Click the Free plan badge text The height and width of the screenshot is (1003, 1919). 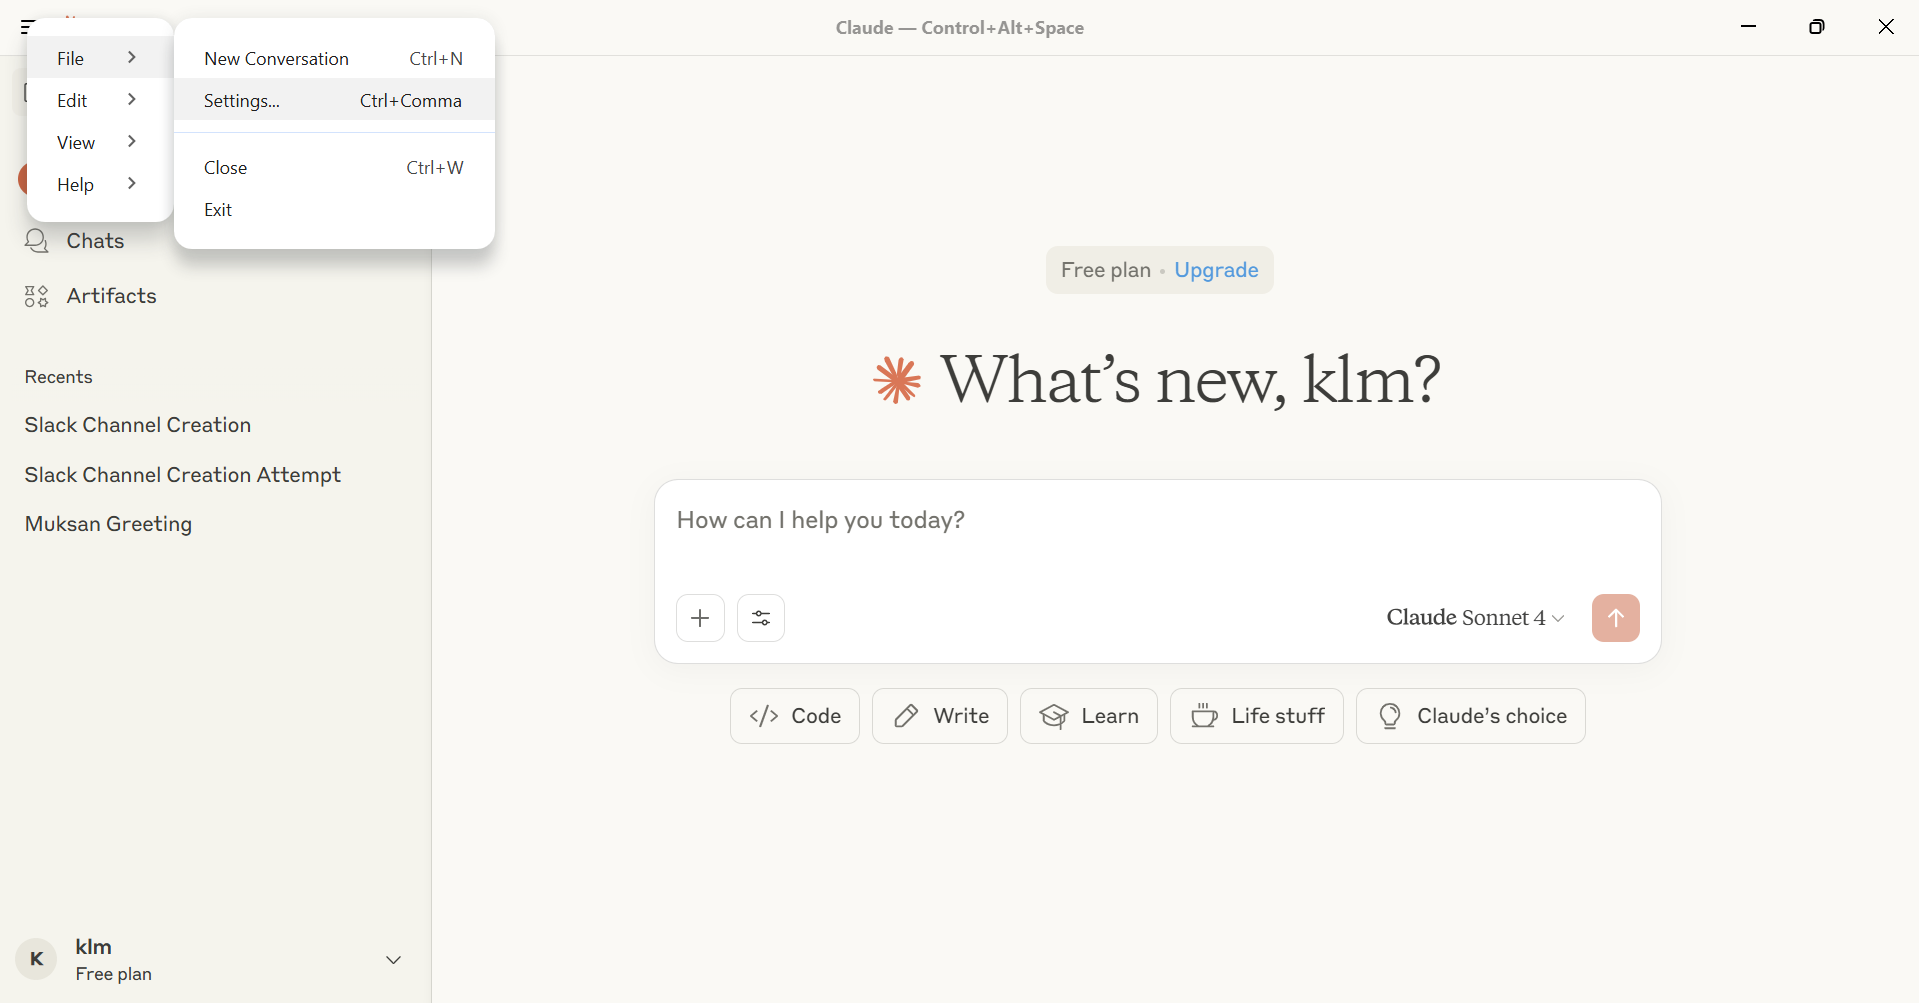(x=1106, y=270)
